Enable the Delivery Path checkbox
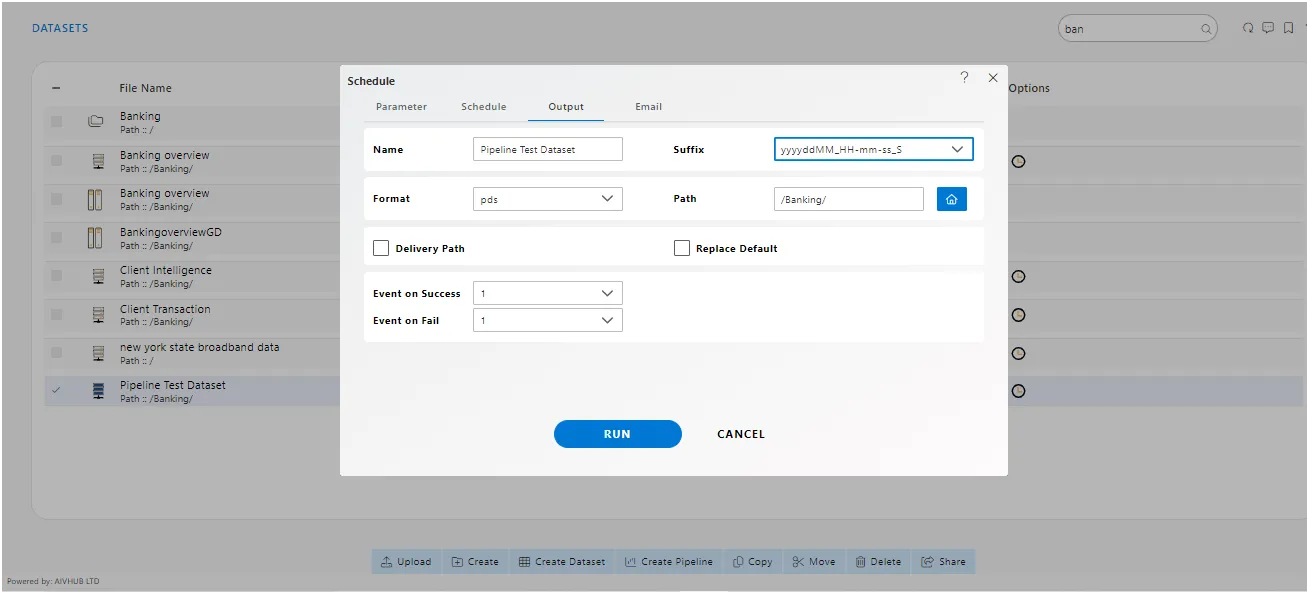 tap(381, 248)
